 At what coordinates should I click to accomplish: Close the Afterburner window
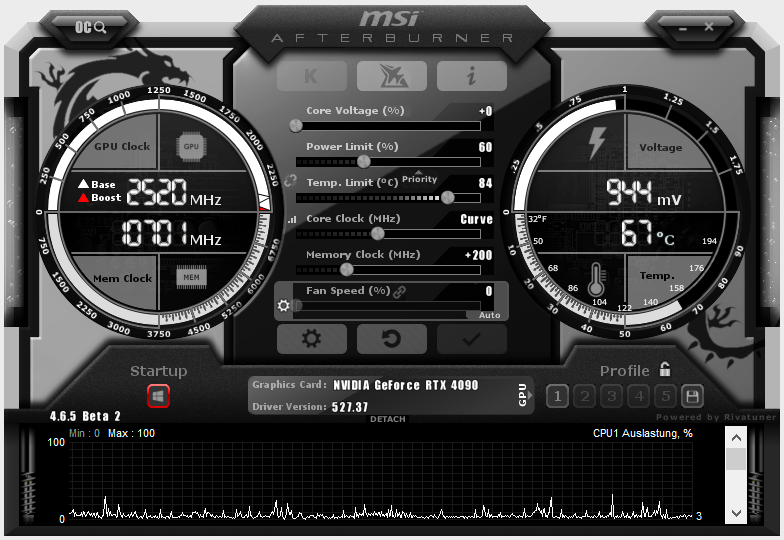(x=709, y=26)
